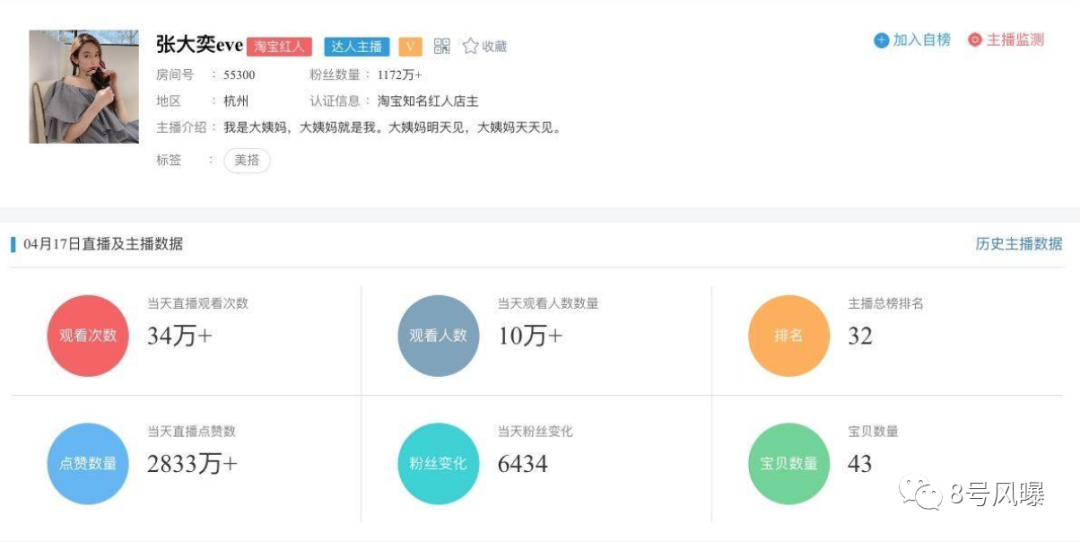Click the plus icon for 加入自榜
This screenshot has width=1080, height=542.
[x=881, y=41]
